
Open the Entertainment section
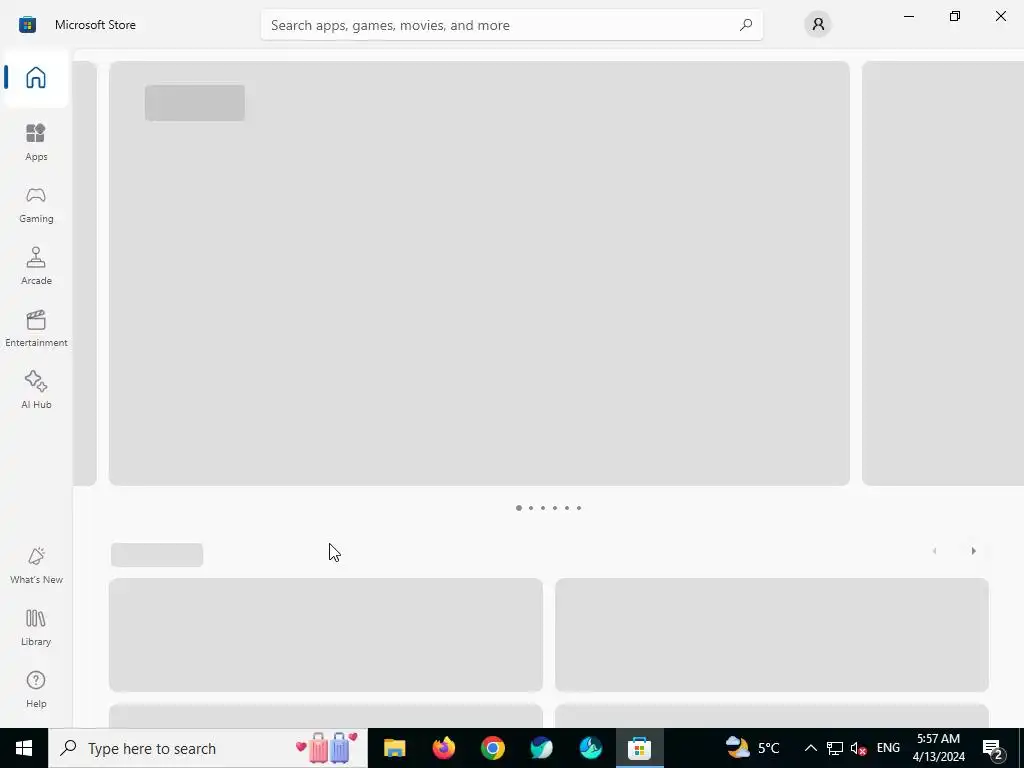pos(36,328)
